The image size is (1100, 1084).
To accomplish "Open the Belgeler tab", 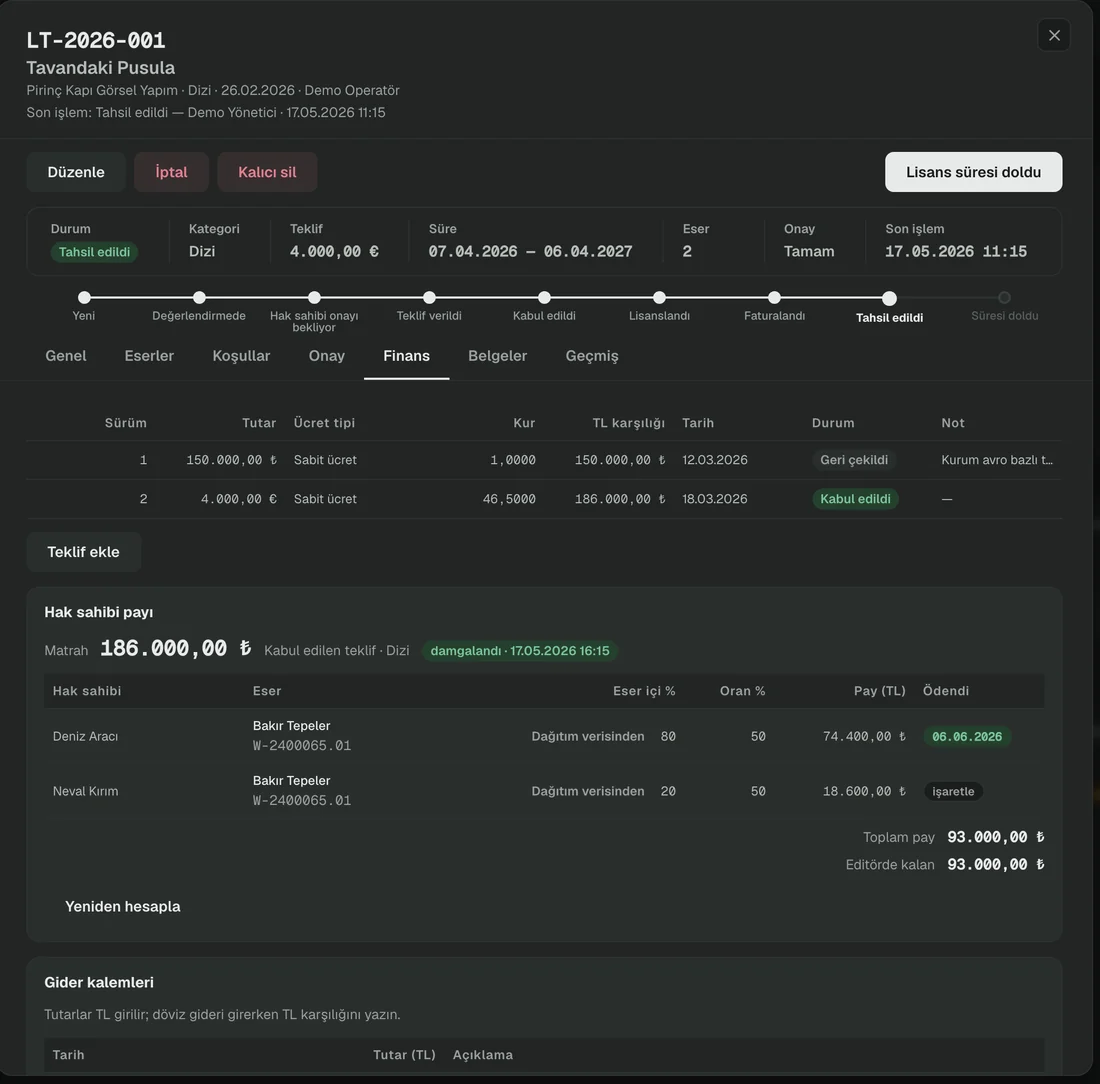I will coord(497,356).
